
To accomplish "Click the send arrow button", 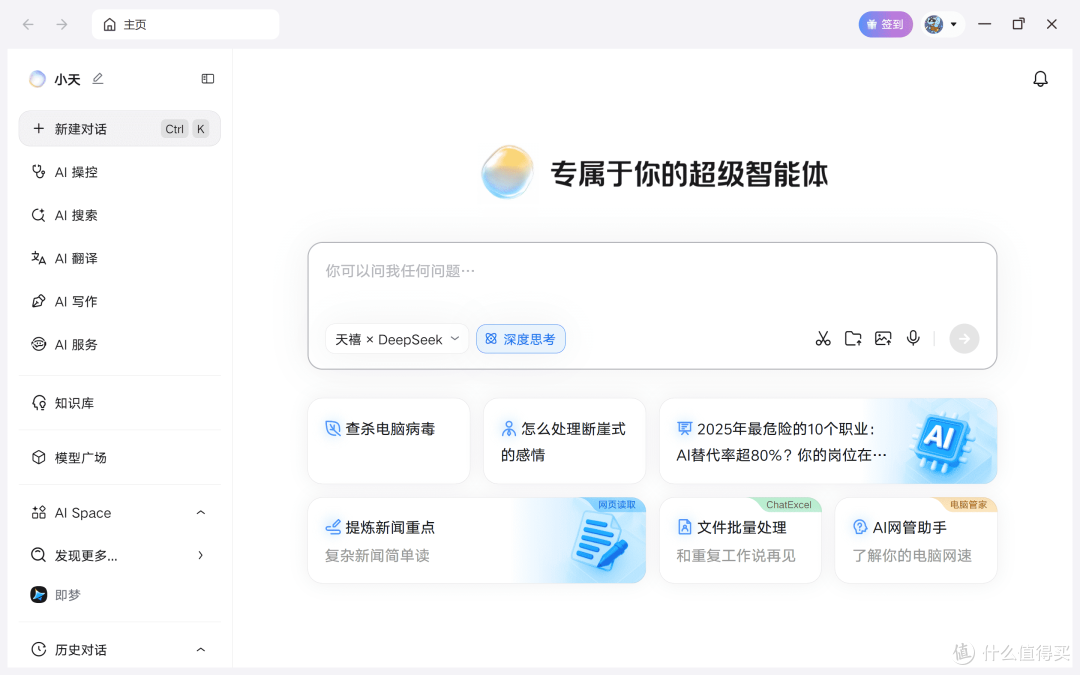I will coord(964,338).
